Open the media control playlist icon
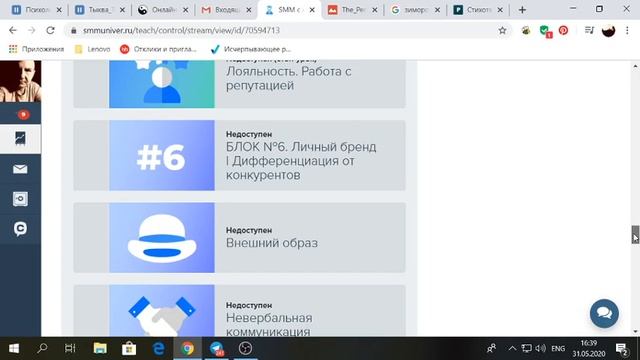Viewport: 640px width, 360px height. click(x=589, y=30)
